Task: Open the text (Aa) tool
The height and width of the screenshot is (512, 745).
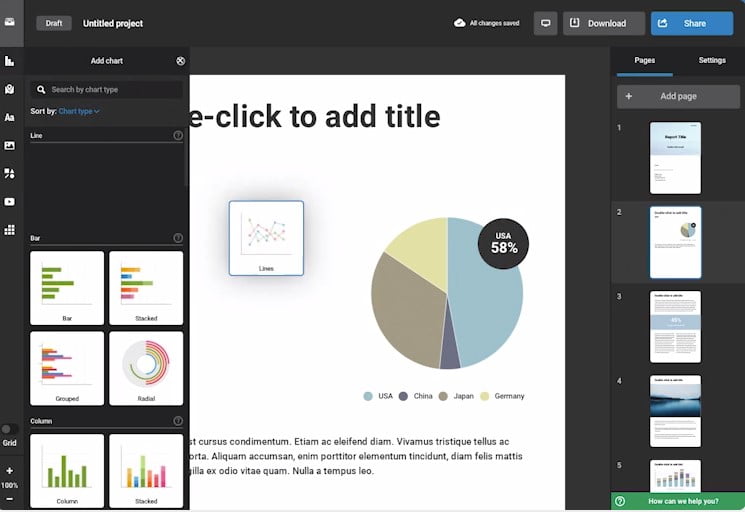Action: 10,117
